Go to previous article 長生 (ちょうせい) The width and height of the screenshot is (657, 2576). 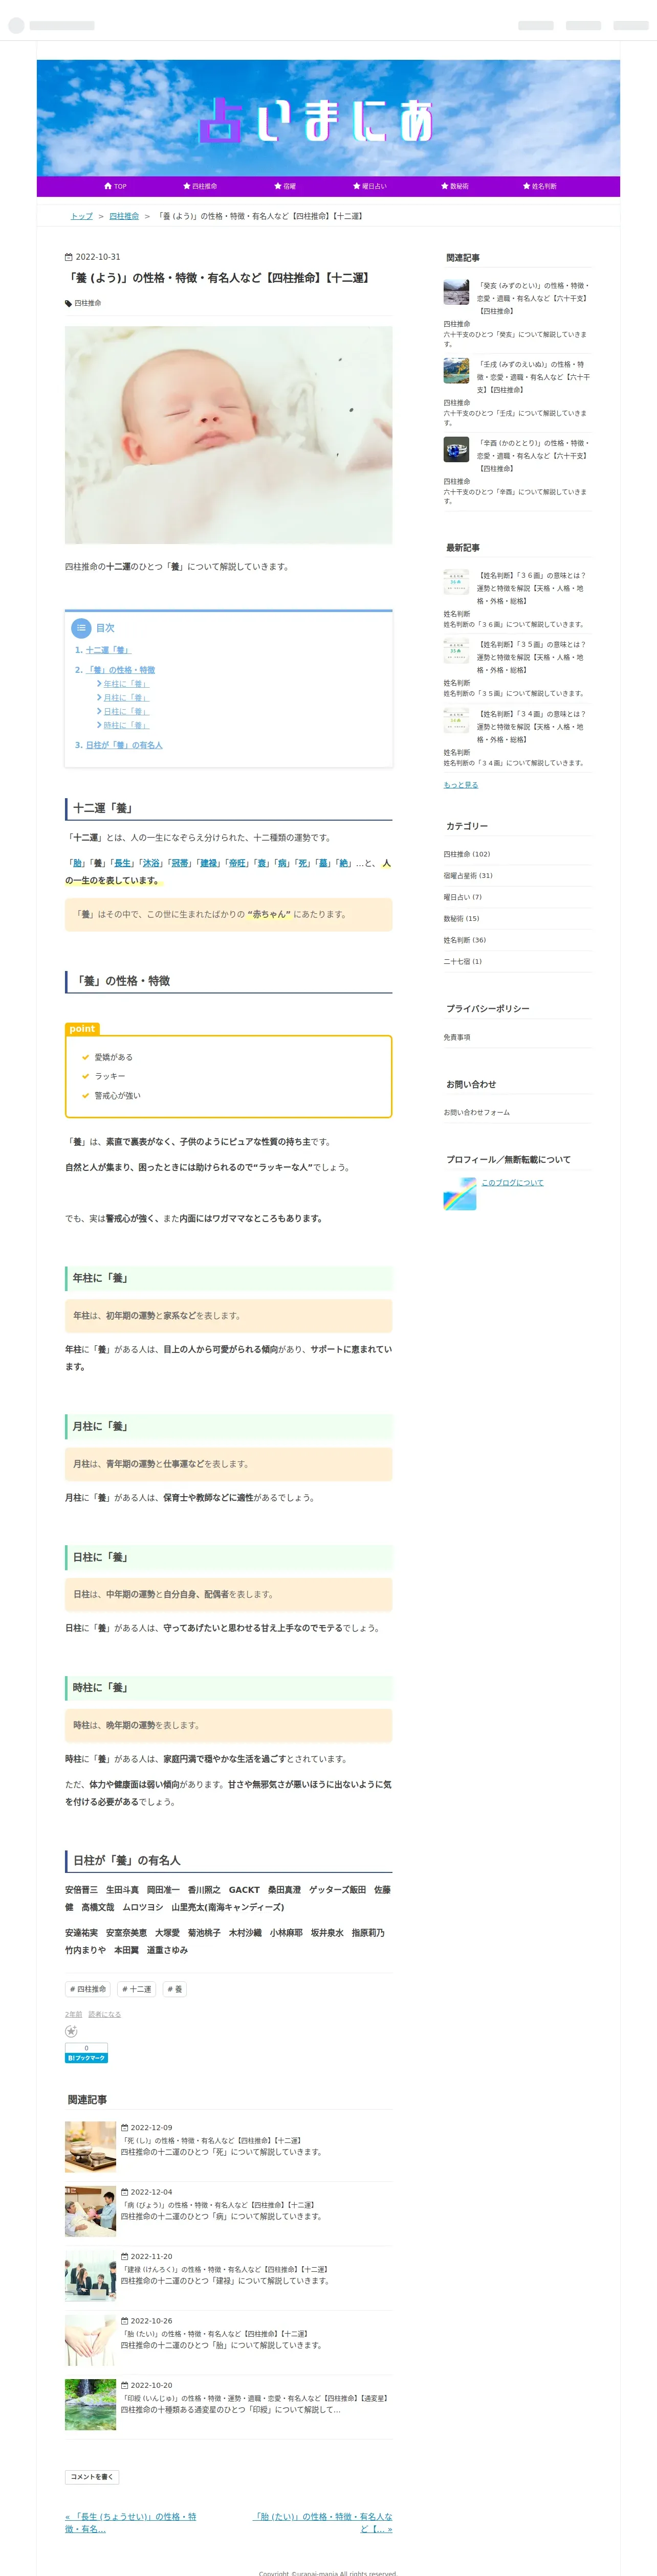[131, 2522]
